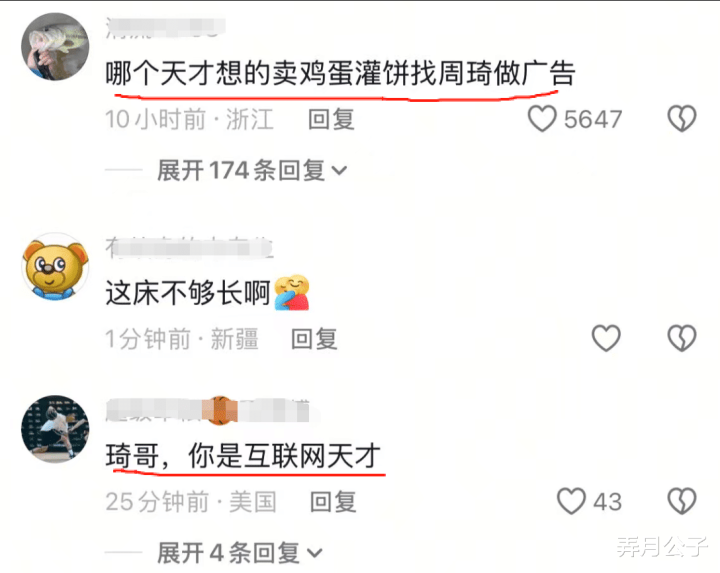This screenshot has height=573, width=720.
Task: Click the chevron next to 174条回复
Action: (339, 171)
